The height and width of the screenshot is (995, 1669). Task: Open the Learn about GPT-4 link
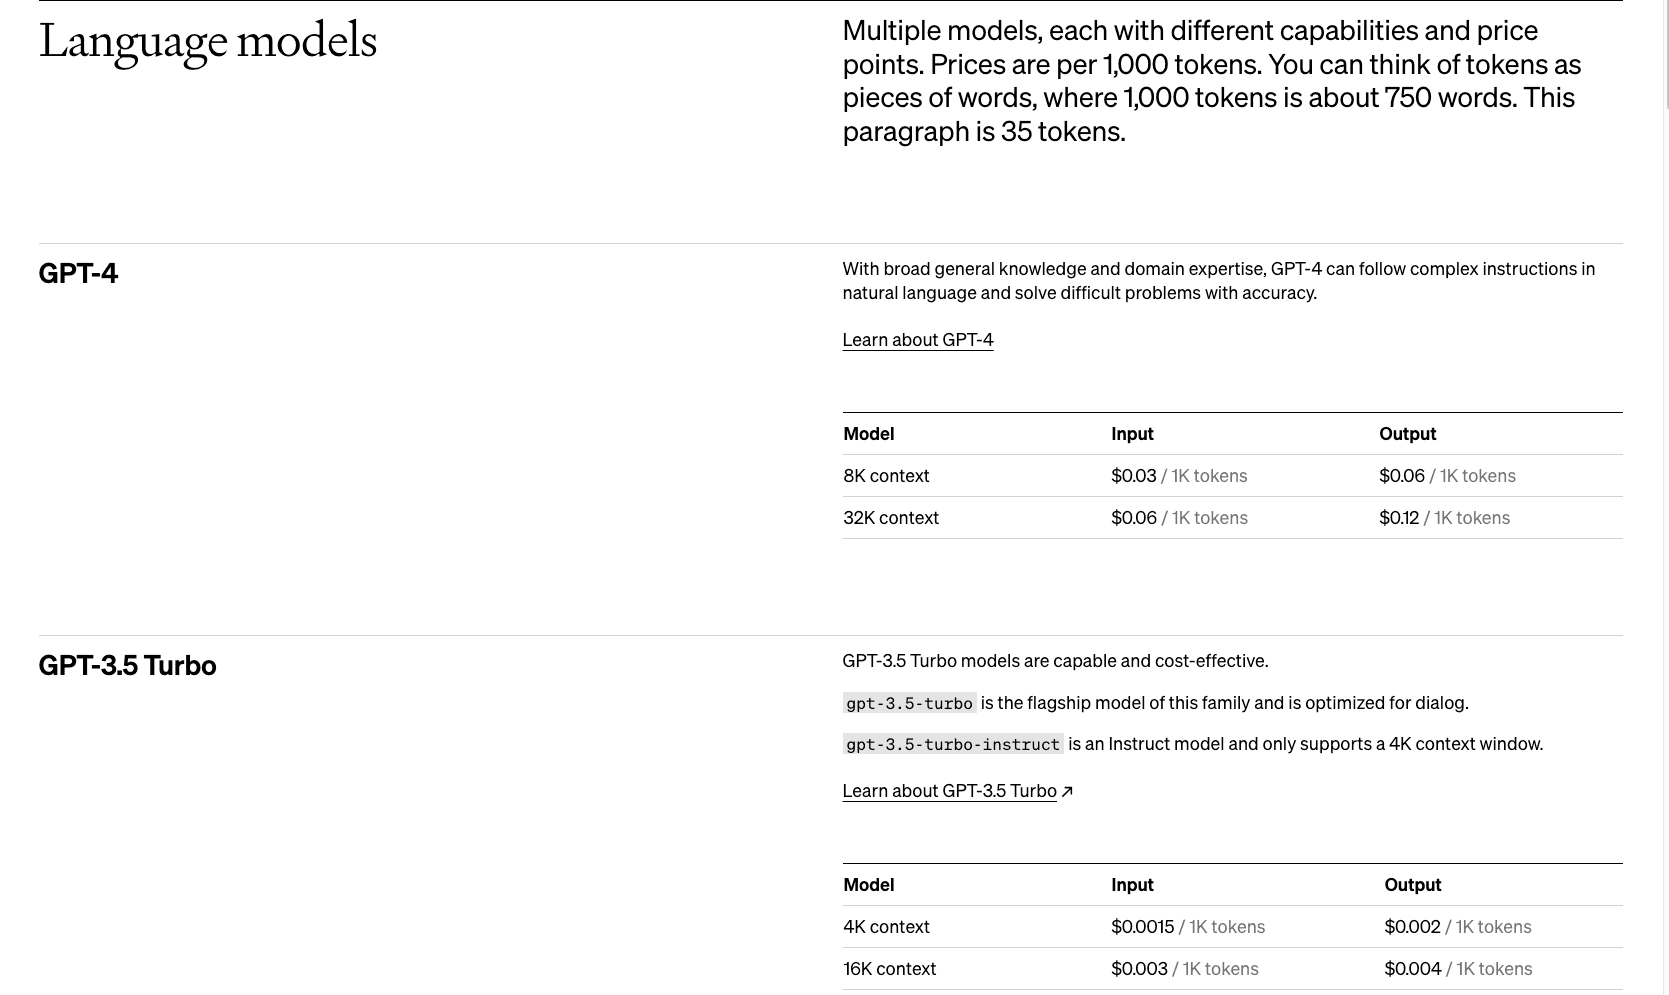tap(917, 340)
